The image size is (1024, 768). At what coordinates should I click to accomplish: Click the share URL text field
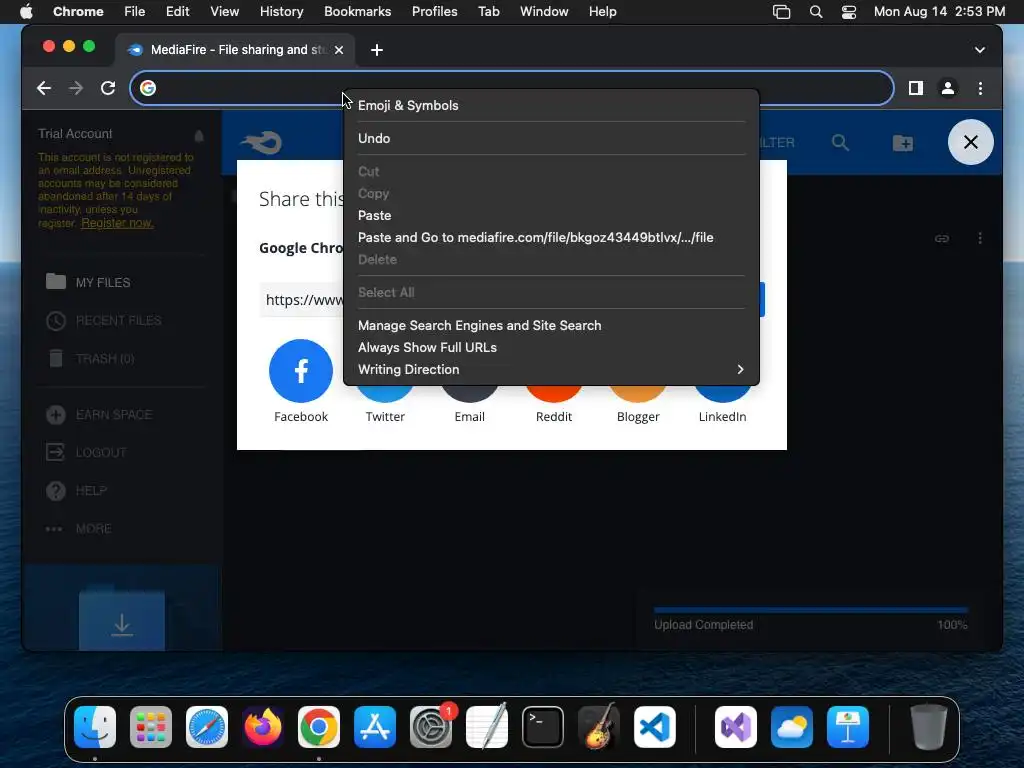(301, 300)
